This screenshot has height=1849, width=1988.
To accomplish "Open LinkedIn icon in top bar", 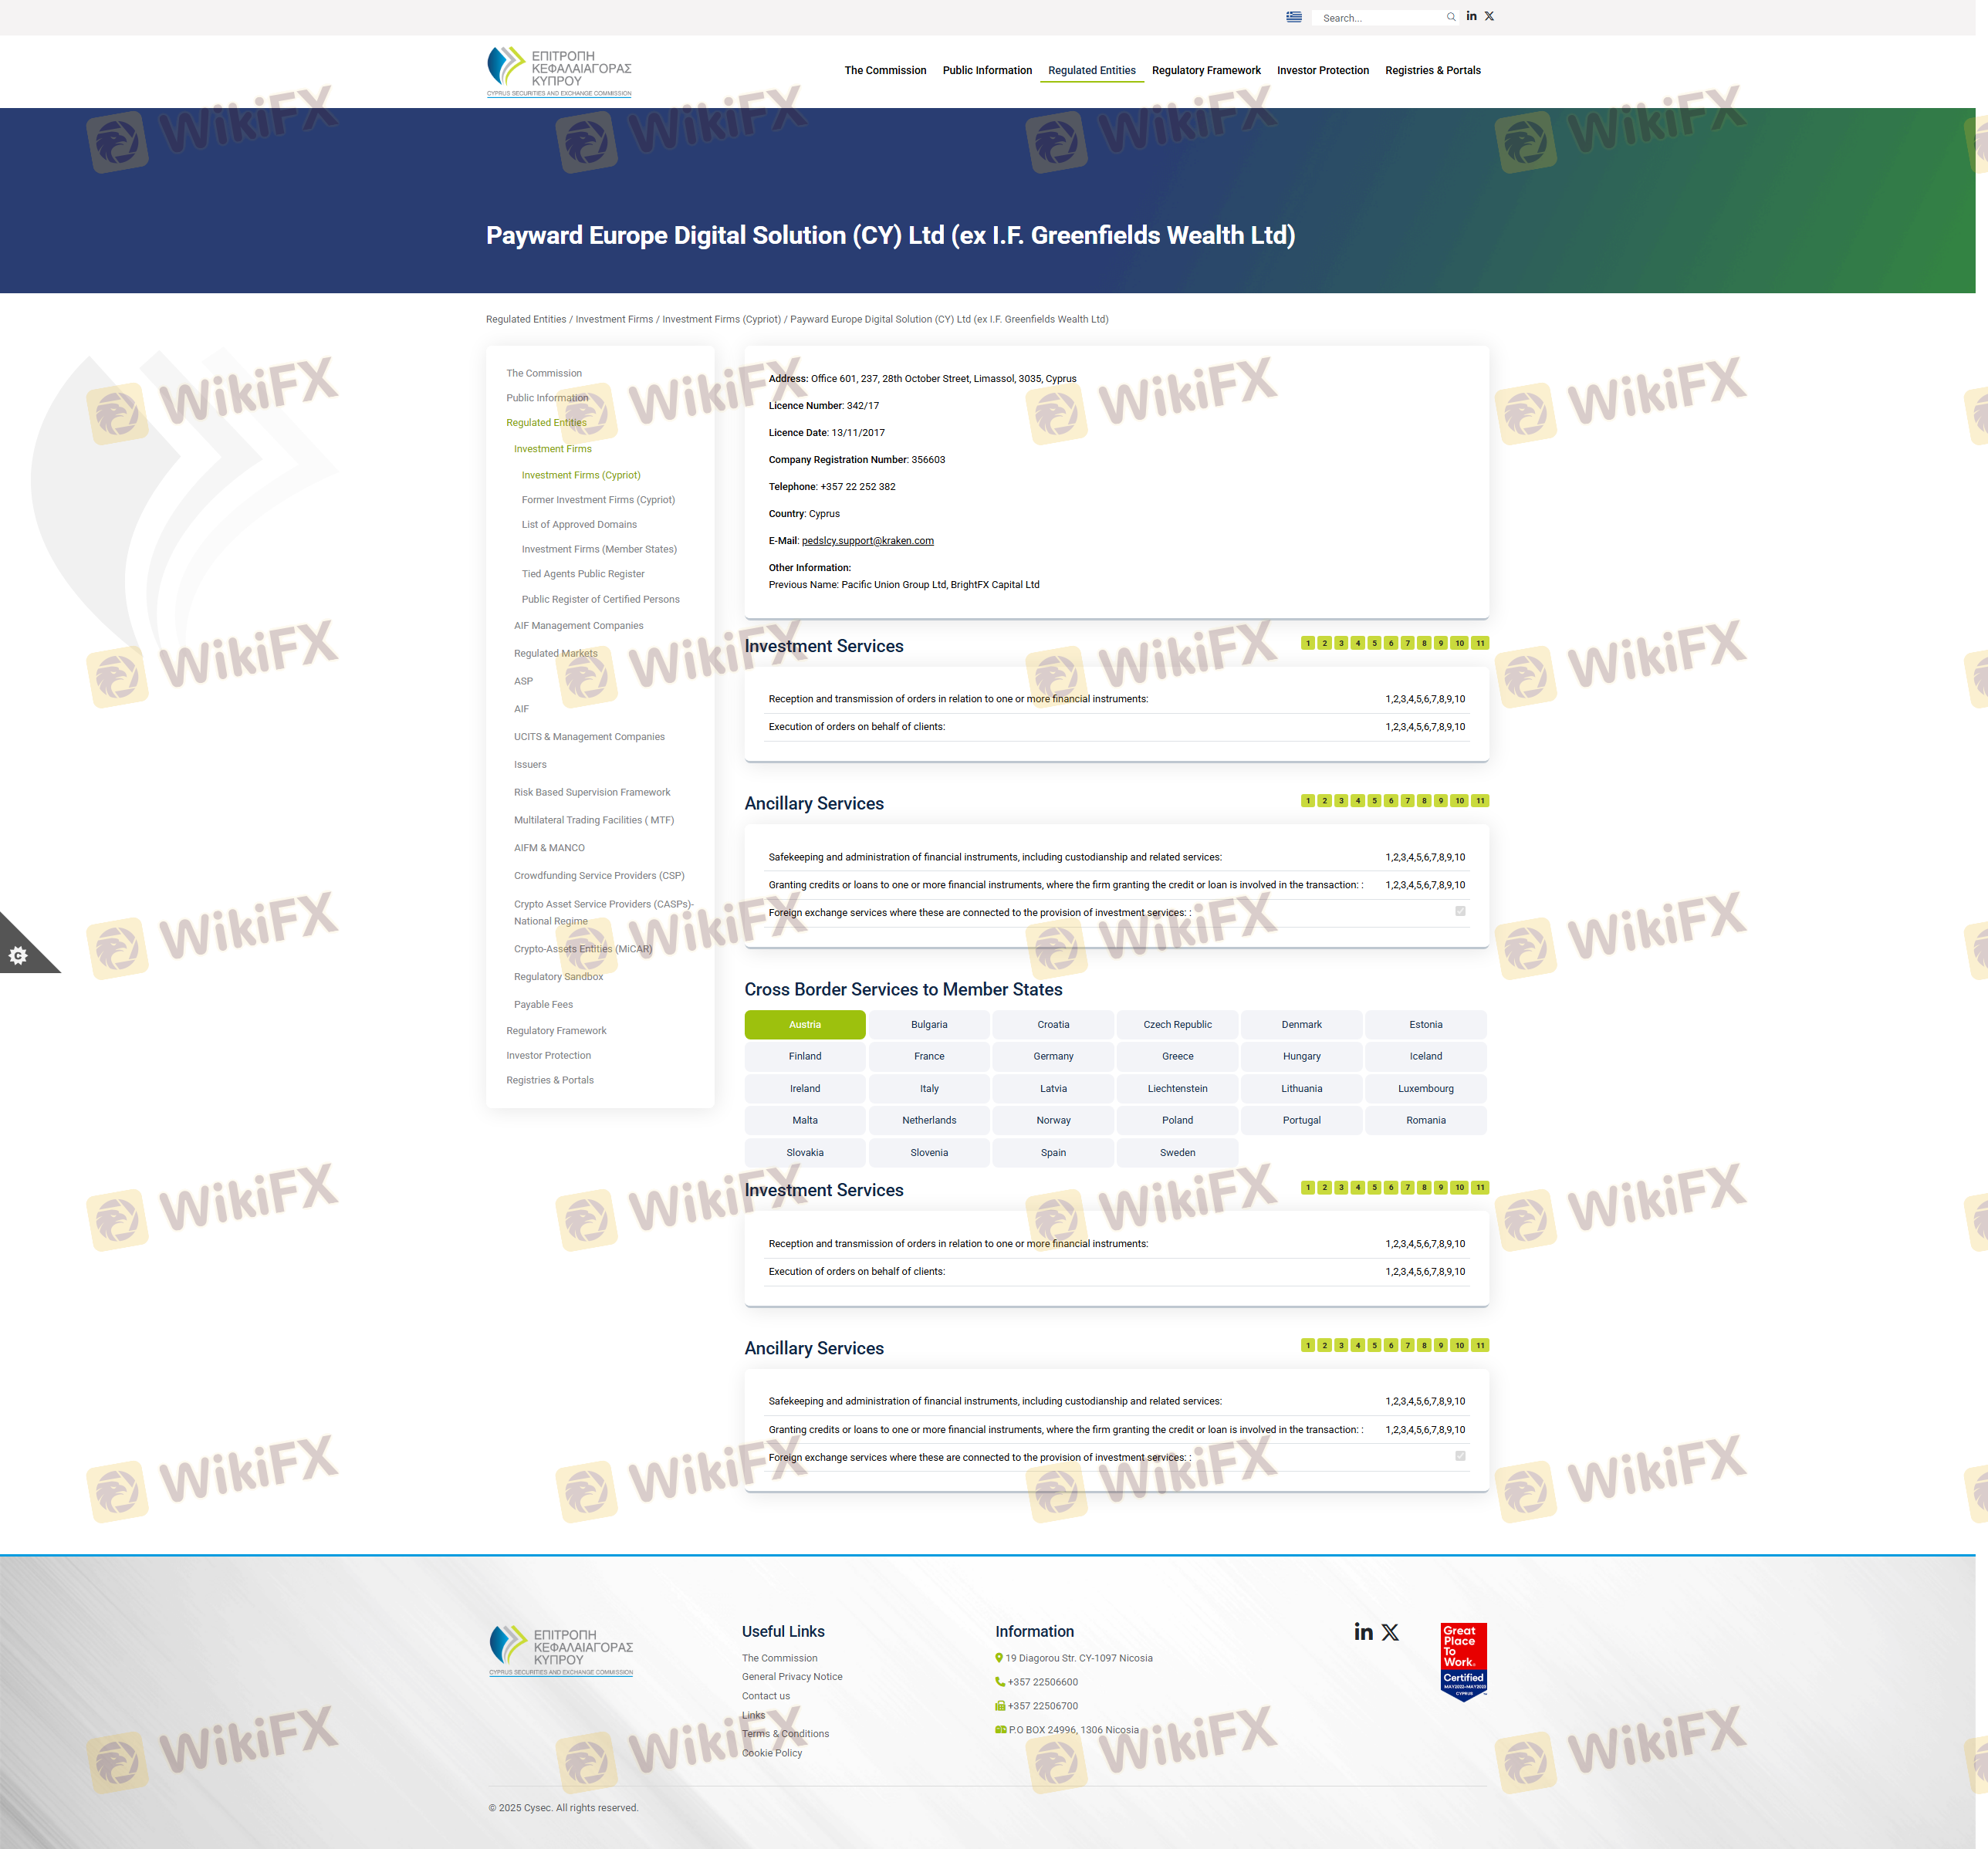I will point(1471,16).
